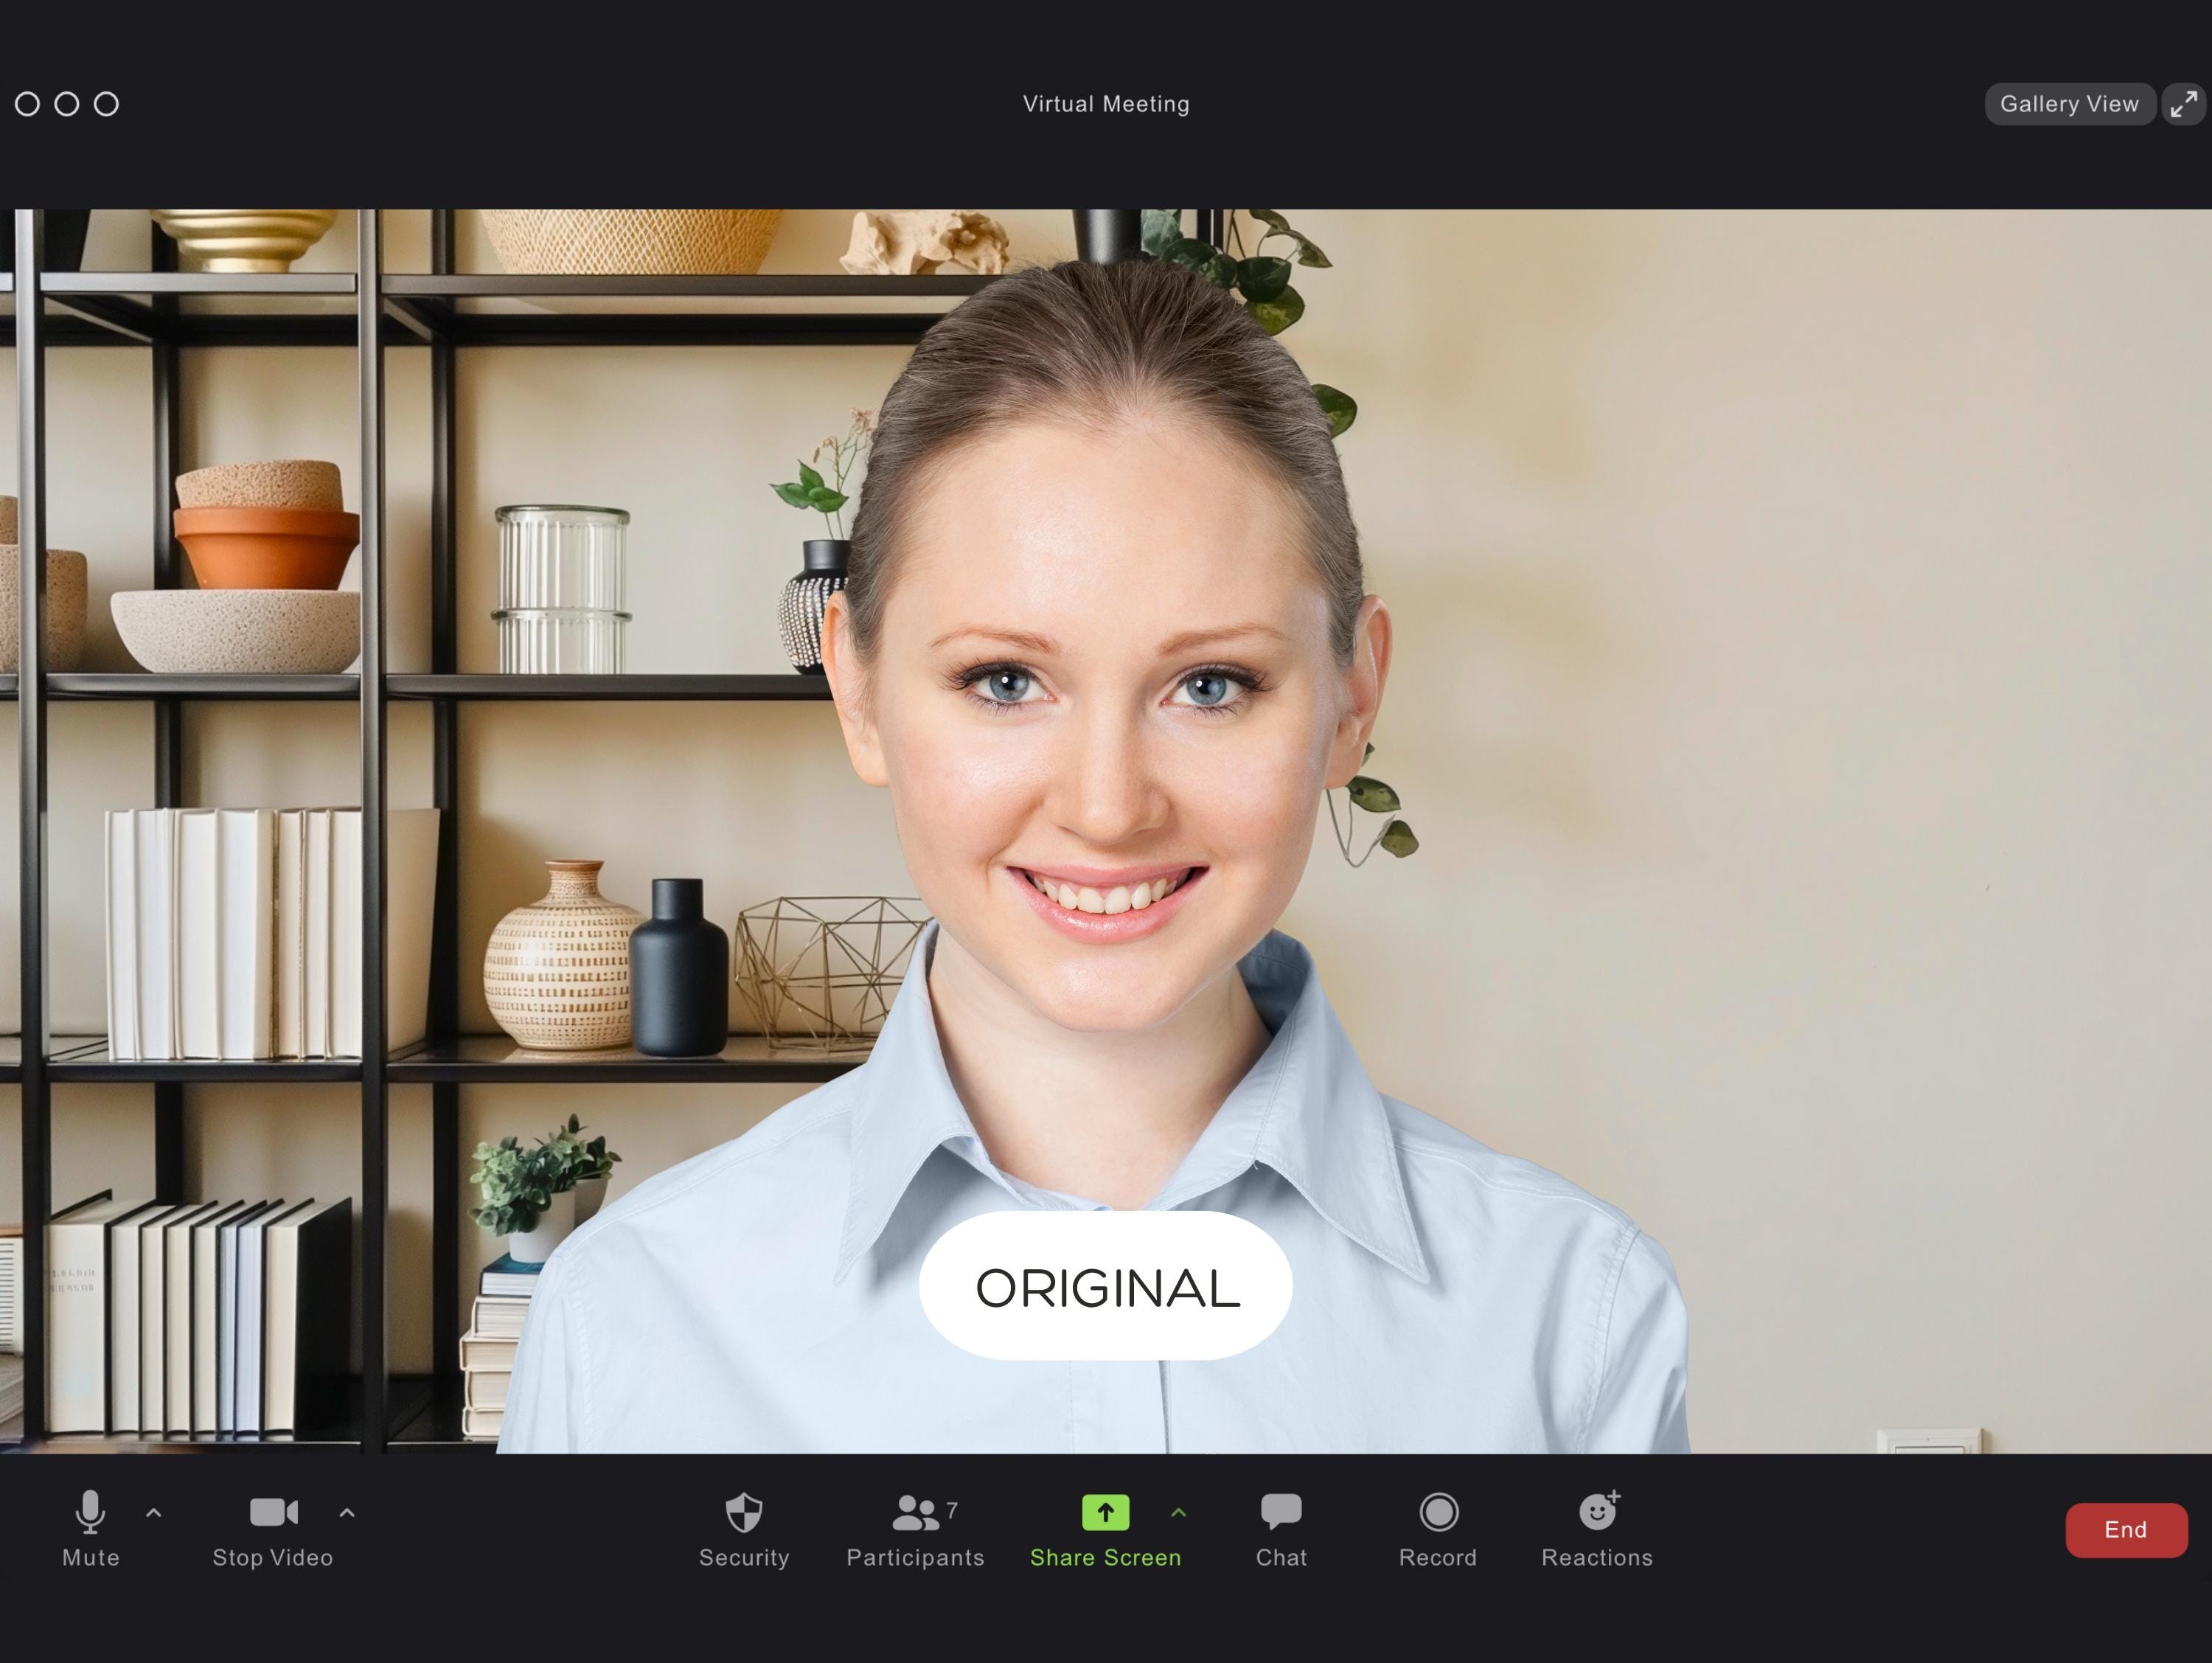The width and height of the screenshot is (2212, 1663).
Task: Click the first window control circle
Action: click(x=28, y=104)
